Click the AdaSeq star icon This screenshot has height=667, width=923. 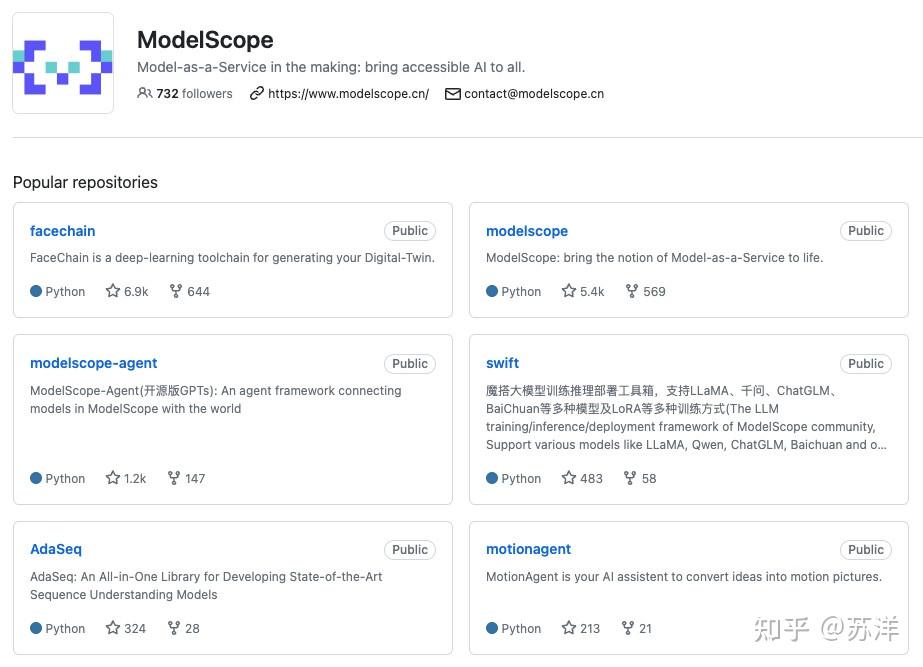113,628
